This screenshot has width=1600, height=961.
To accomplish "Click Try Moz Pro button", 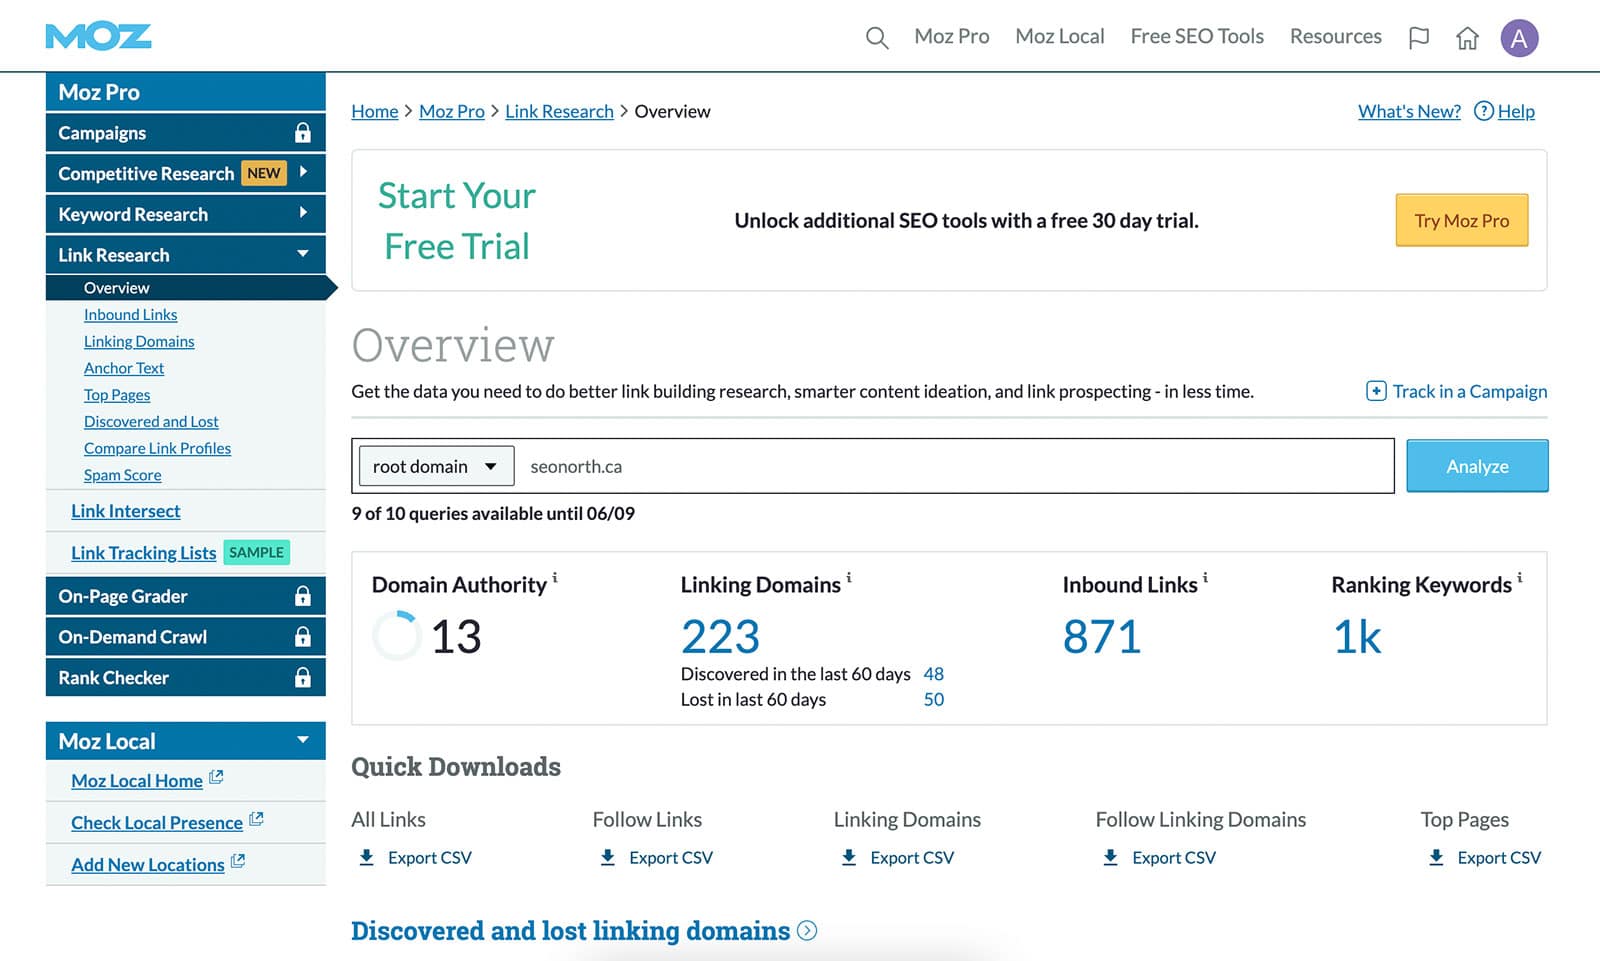I will point(1461,220).
